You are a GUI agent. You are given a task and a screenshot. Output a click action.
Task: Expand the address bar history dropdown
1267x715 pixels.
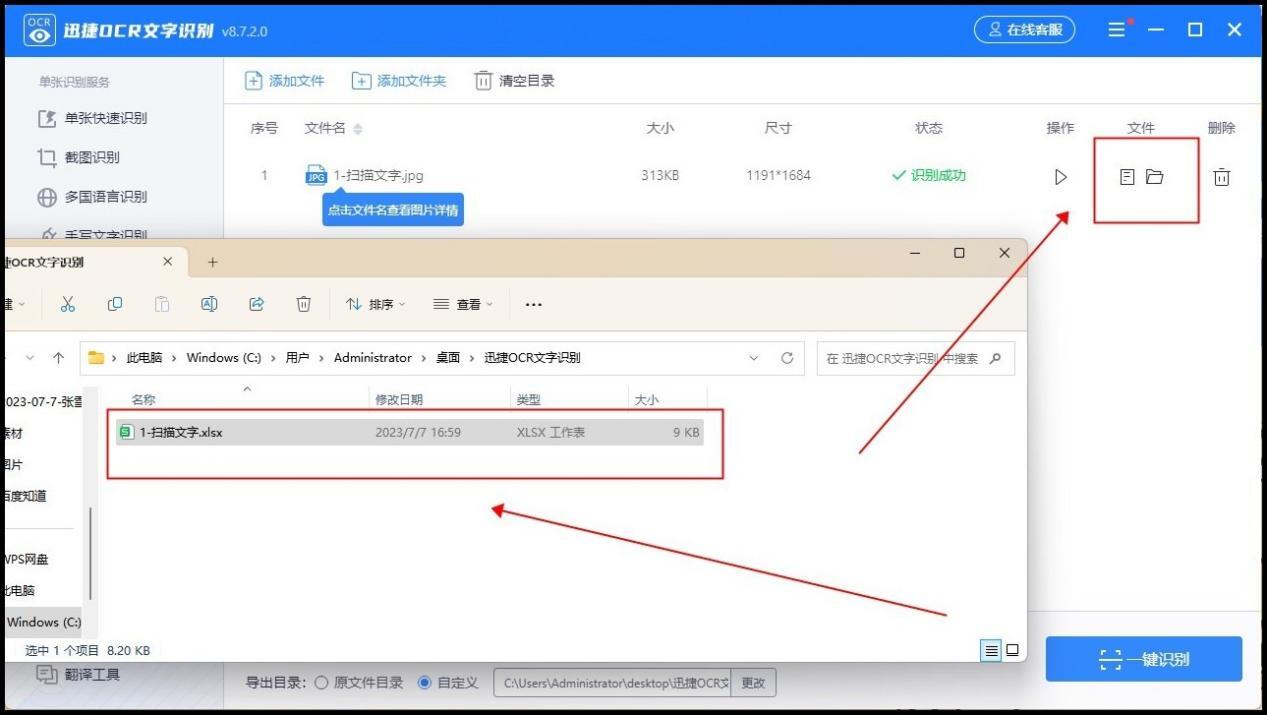click(753, 358)
